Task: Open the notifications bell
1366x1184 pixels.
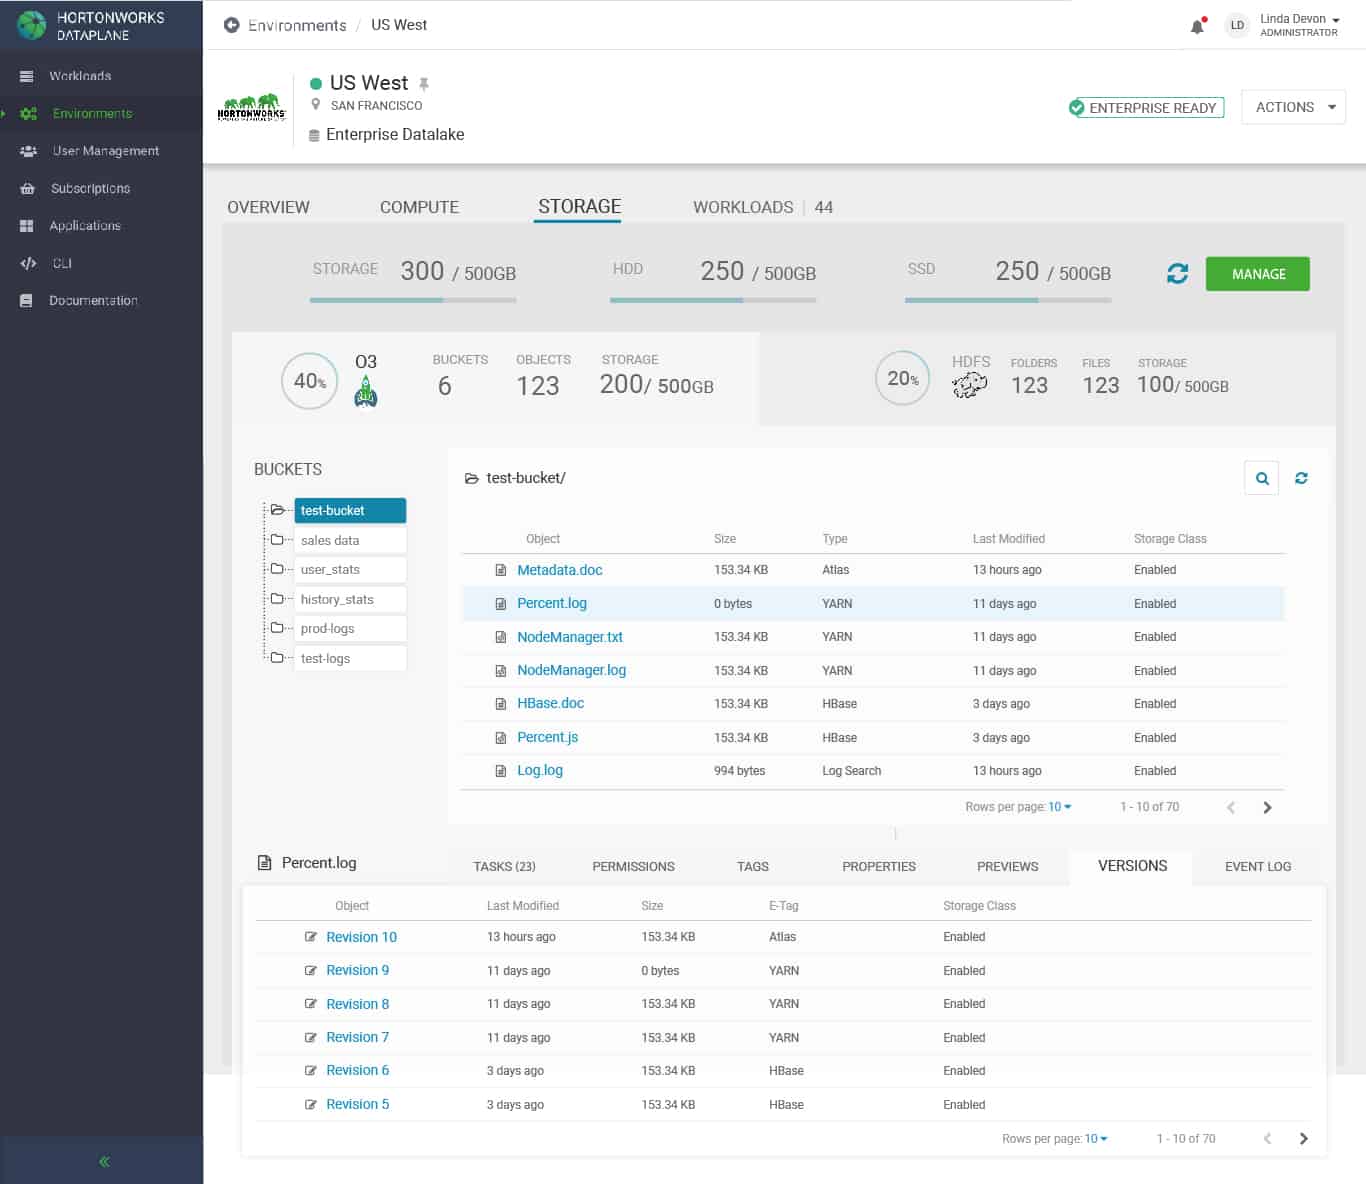Action: coord(1197,26)
